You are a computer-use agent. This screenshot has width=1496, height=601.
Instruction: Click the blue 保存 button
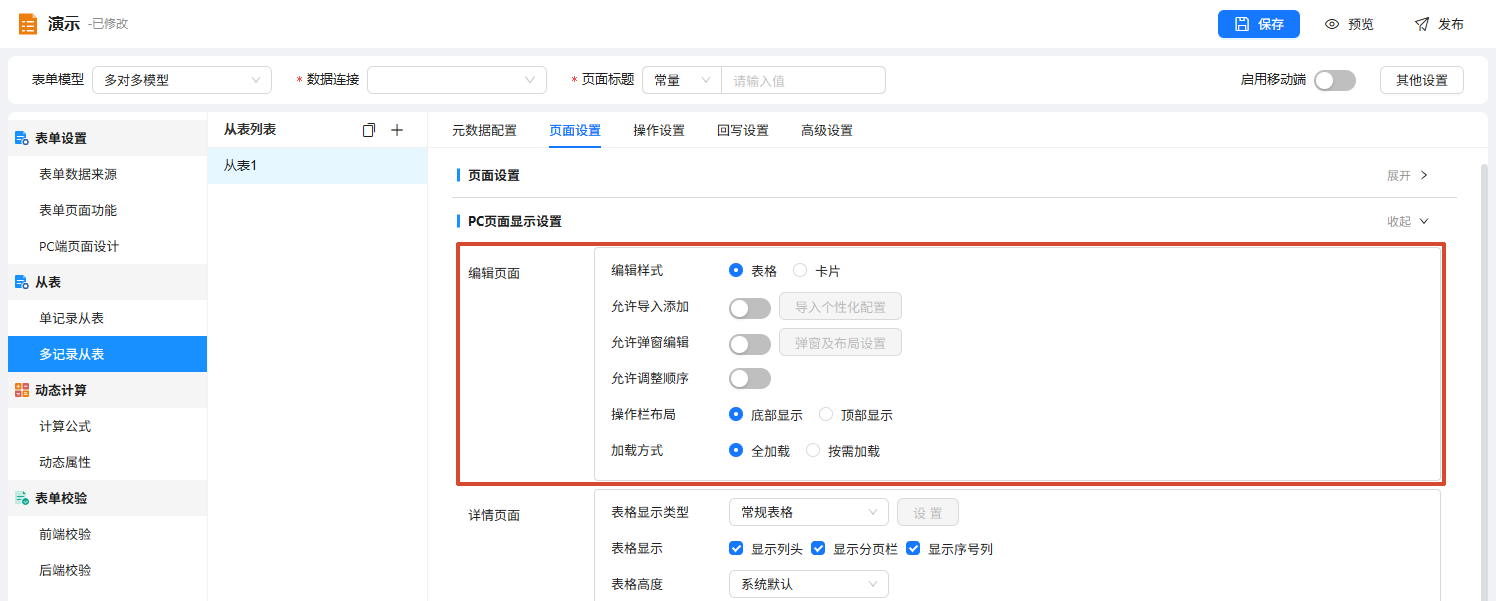click(x=1259, y=24)
